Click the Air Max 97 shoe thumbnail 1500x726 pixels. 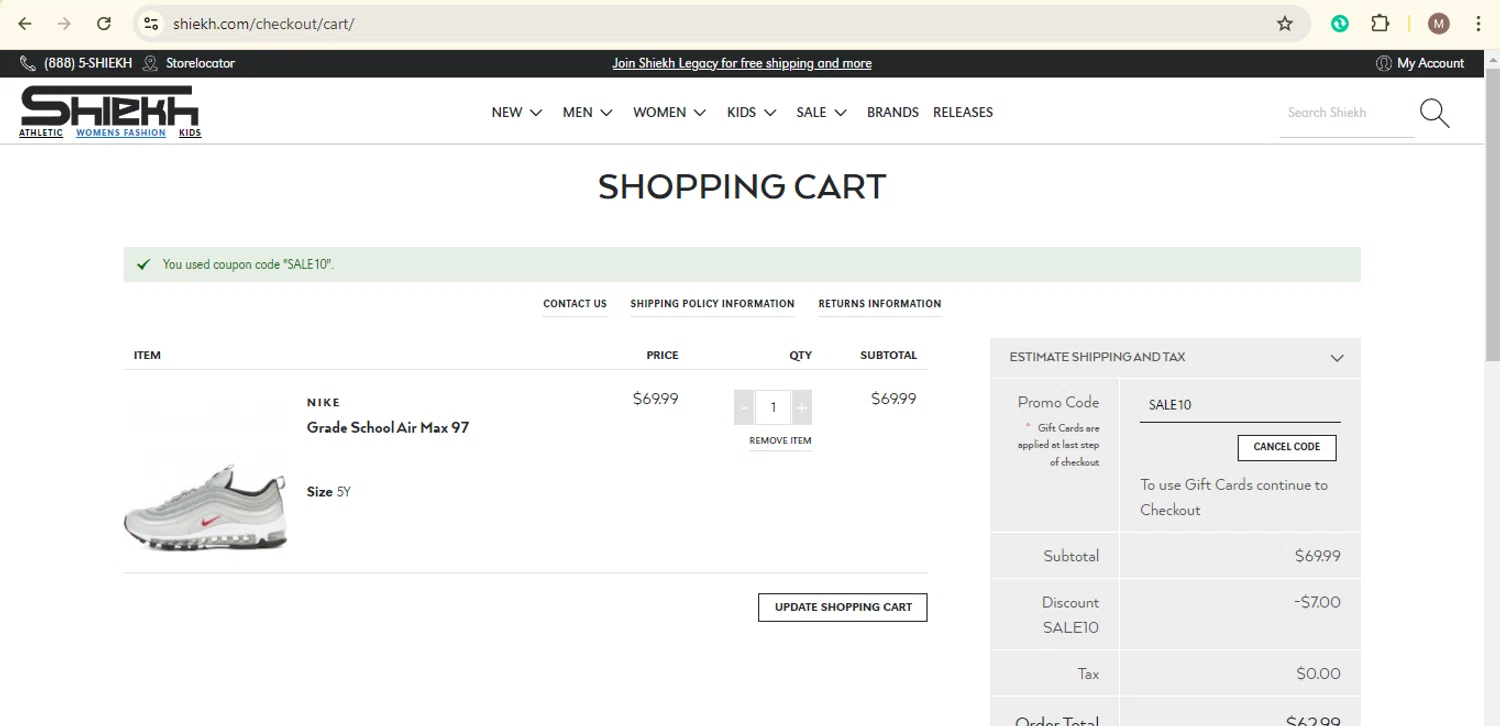point(206,507)
